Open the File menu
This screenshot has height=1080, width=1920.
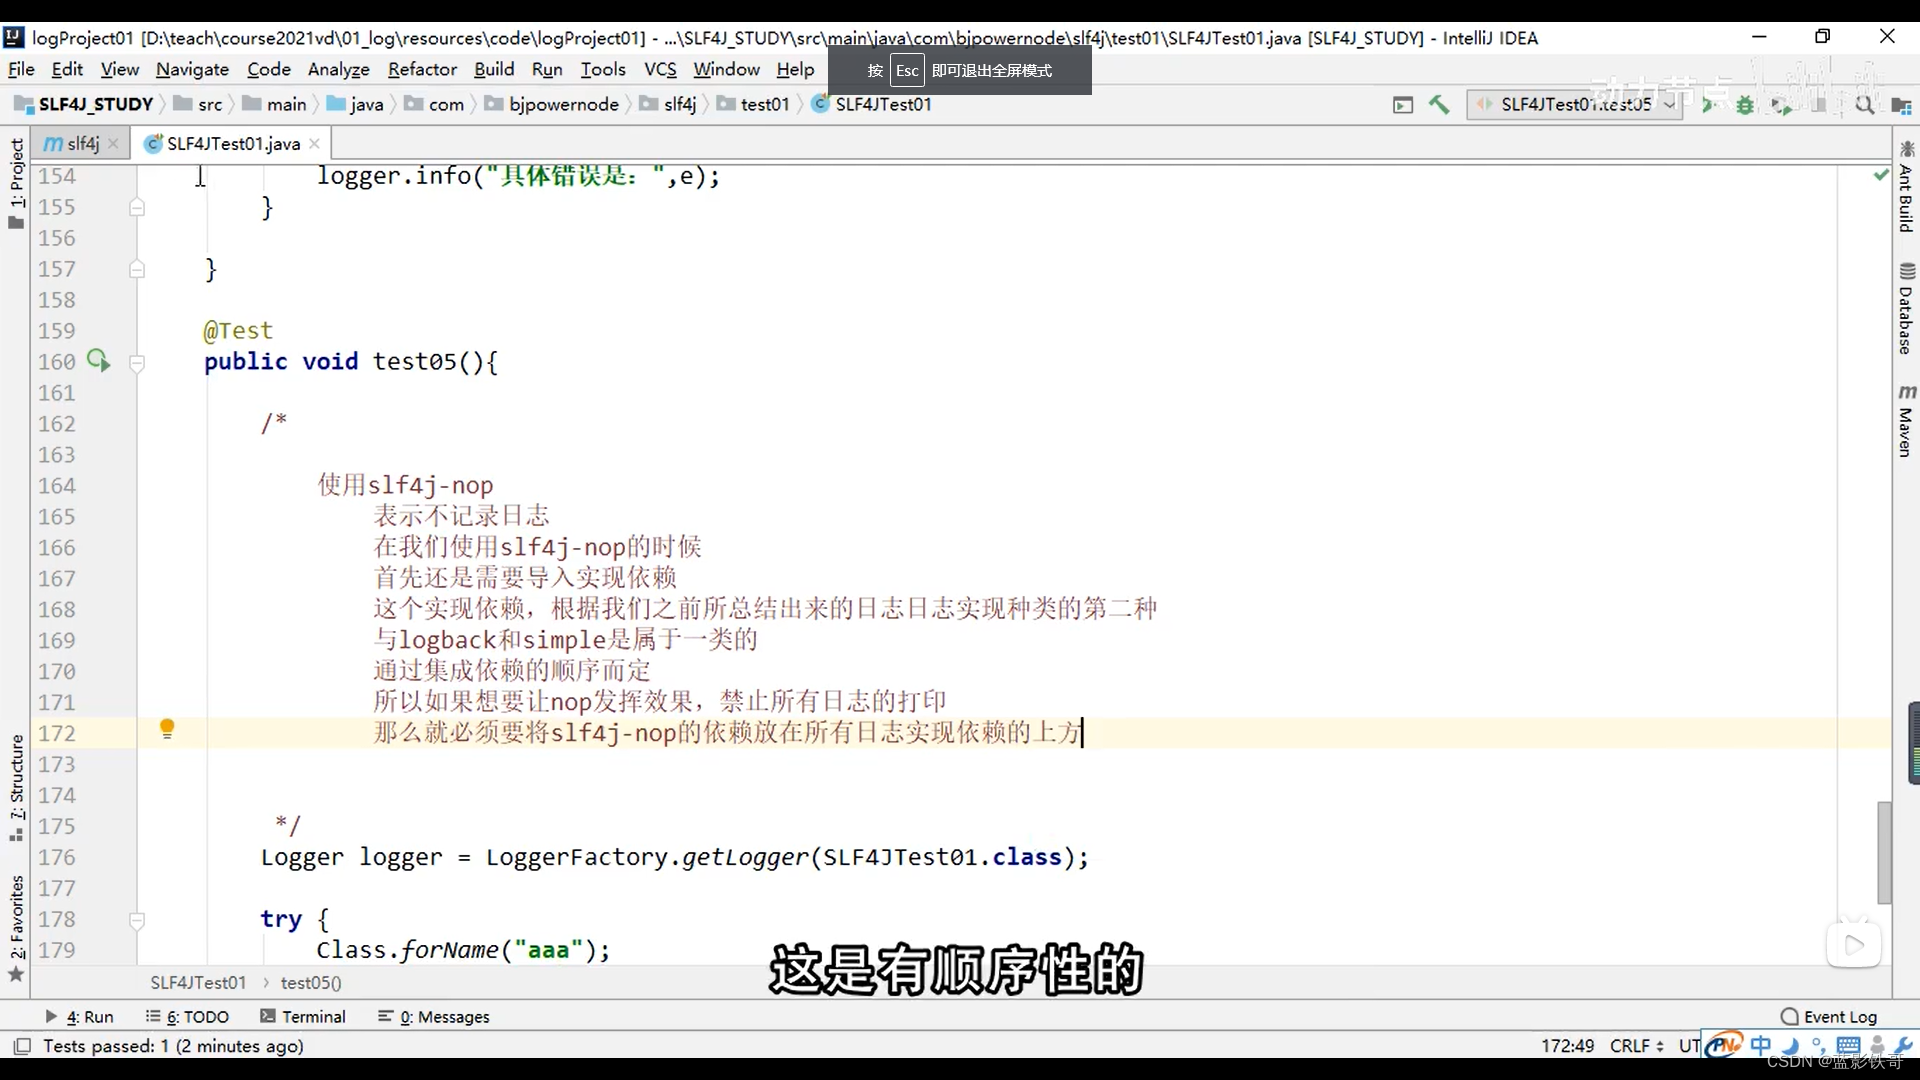click(x=21, y=69)
